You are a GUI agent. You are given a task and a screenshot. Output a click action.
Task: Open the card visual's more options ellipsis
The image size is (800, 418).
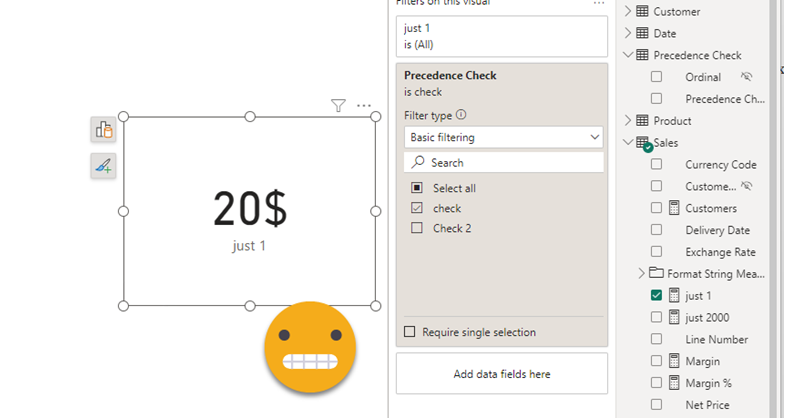pyautogui.click(x=364, y=105)
